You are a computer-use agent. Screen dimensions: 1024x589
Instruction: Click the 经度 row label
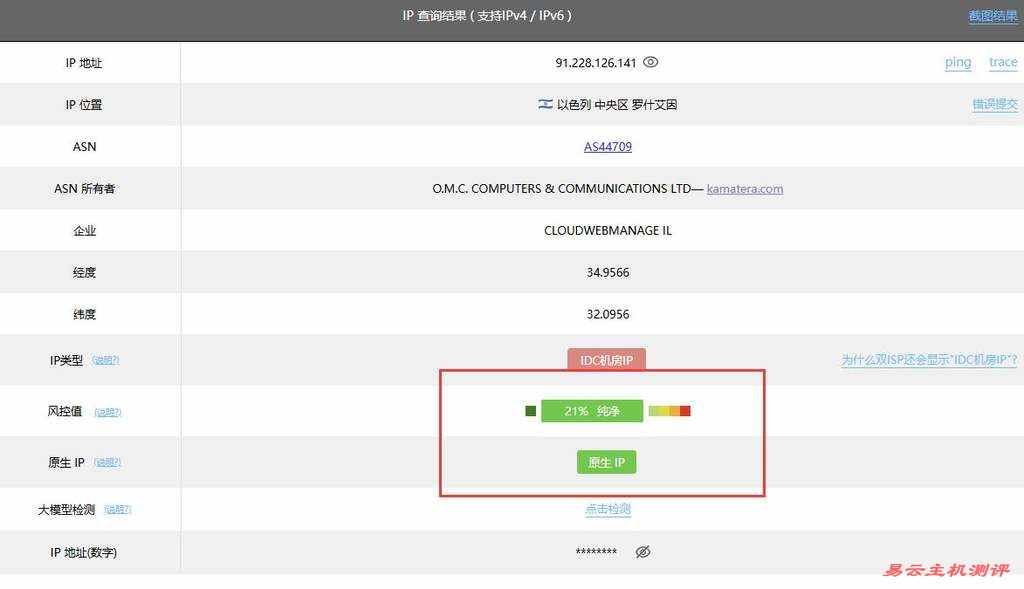pyautogui.click(x=84, y=272)
